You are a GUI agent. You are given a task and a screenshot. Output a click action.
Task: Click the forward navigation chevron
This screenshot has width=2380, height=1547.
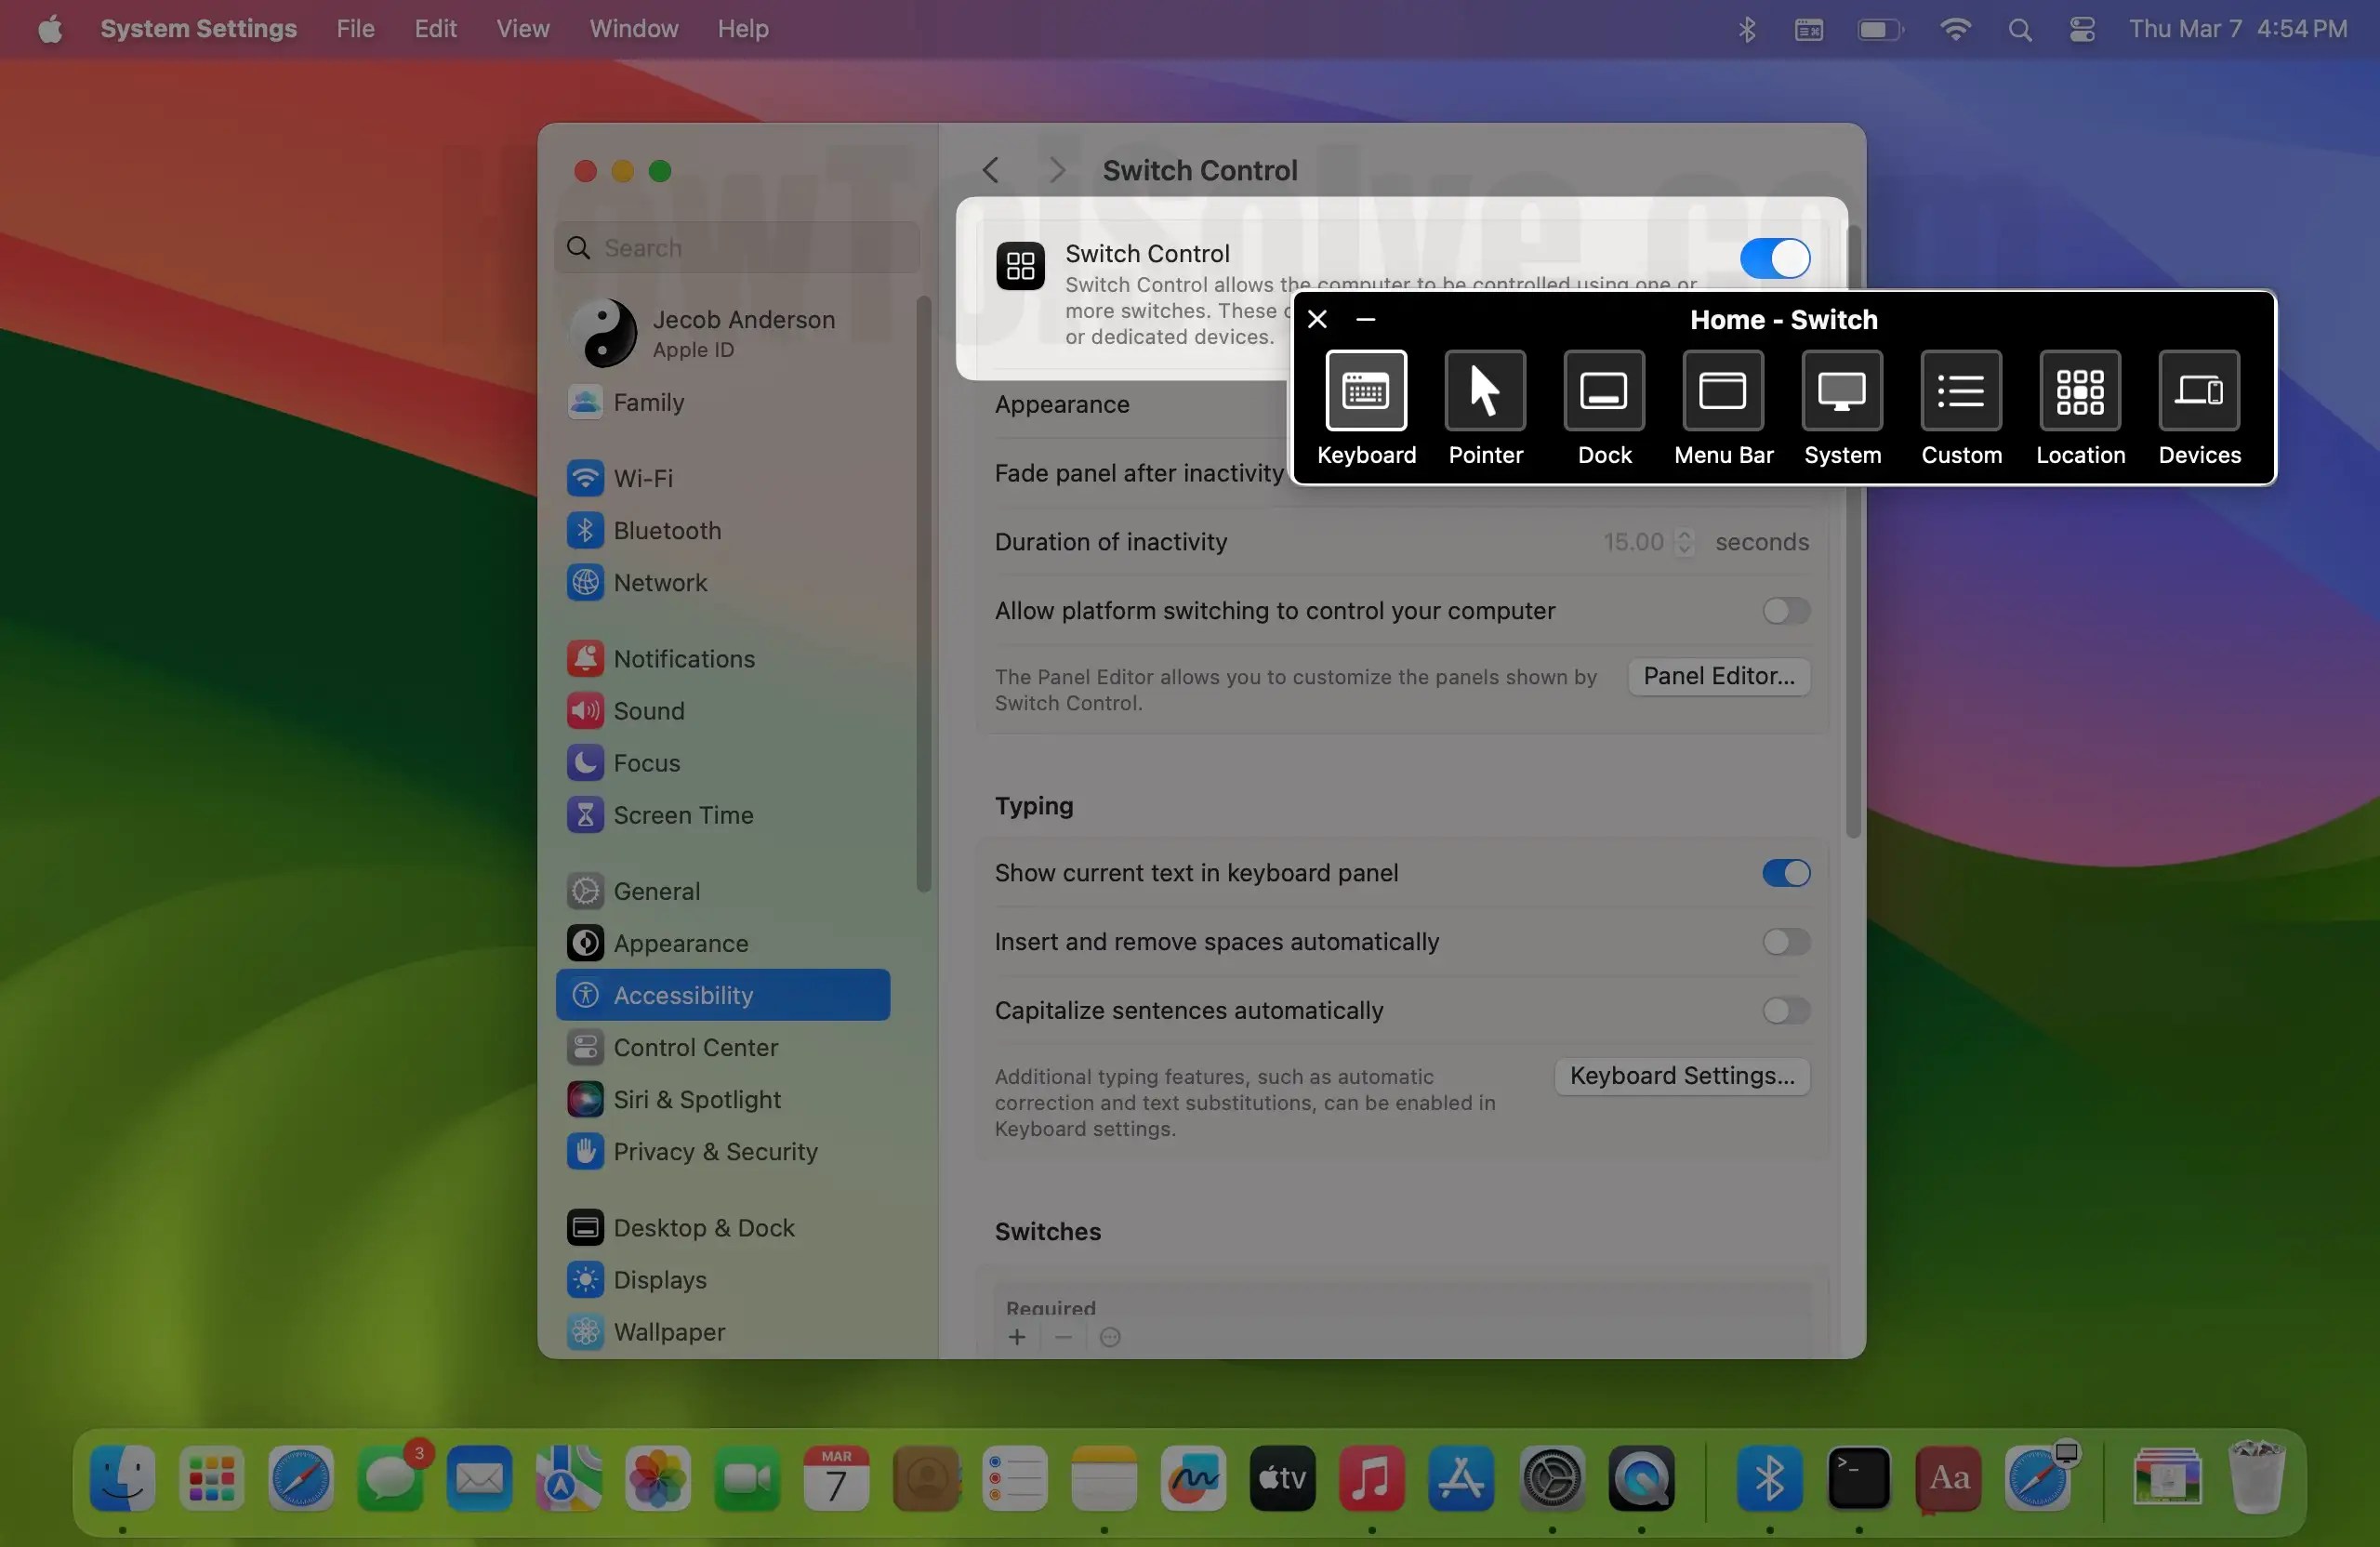pos(1057,170)
